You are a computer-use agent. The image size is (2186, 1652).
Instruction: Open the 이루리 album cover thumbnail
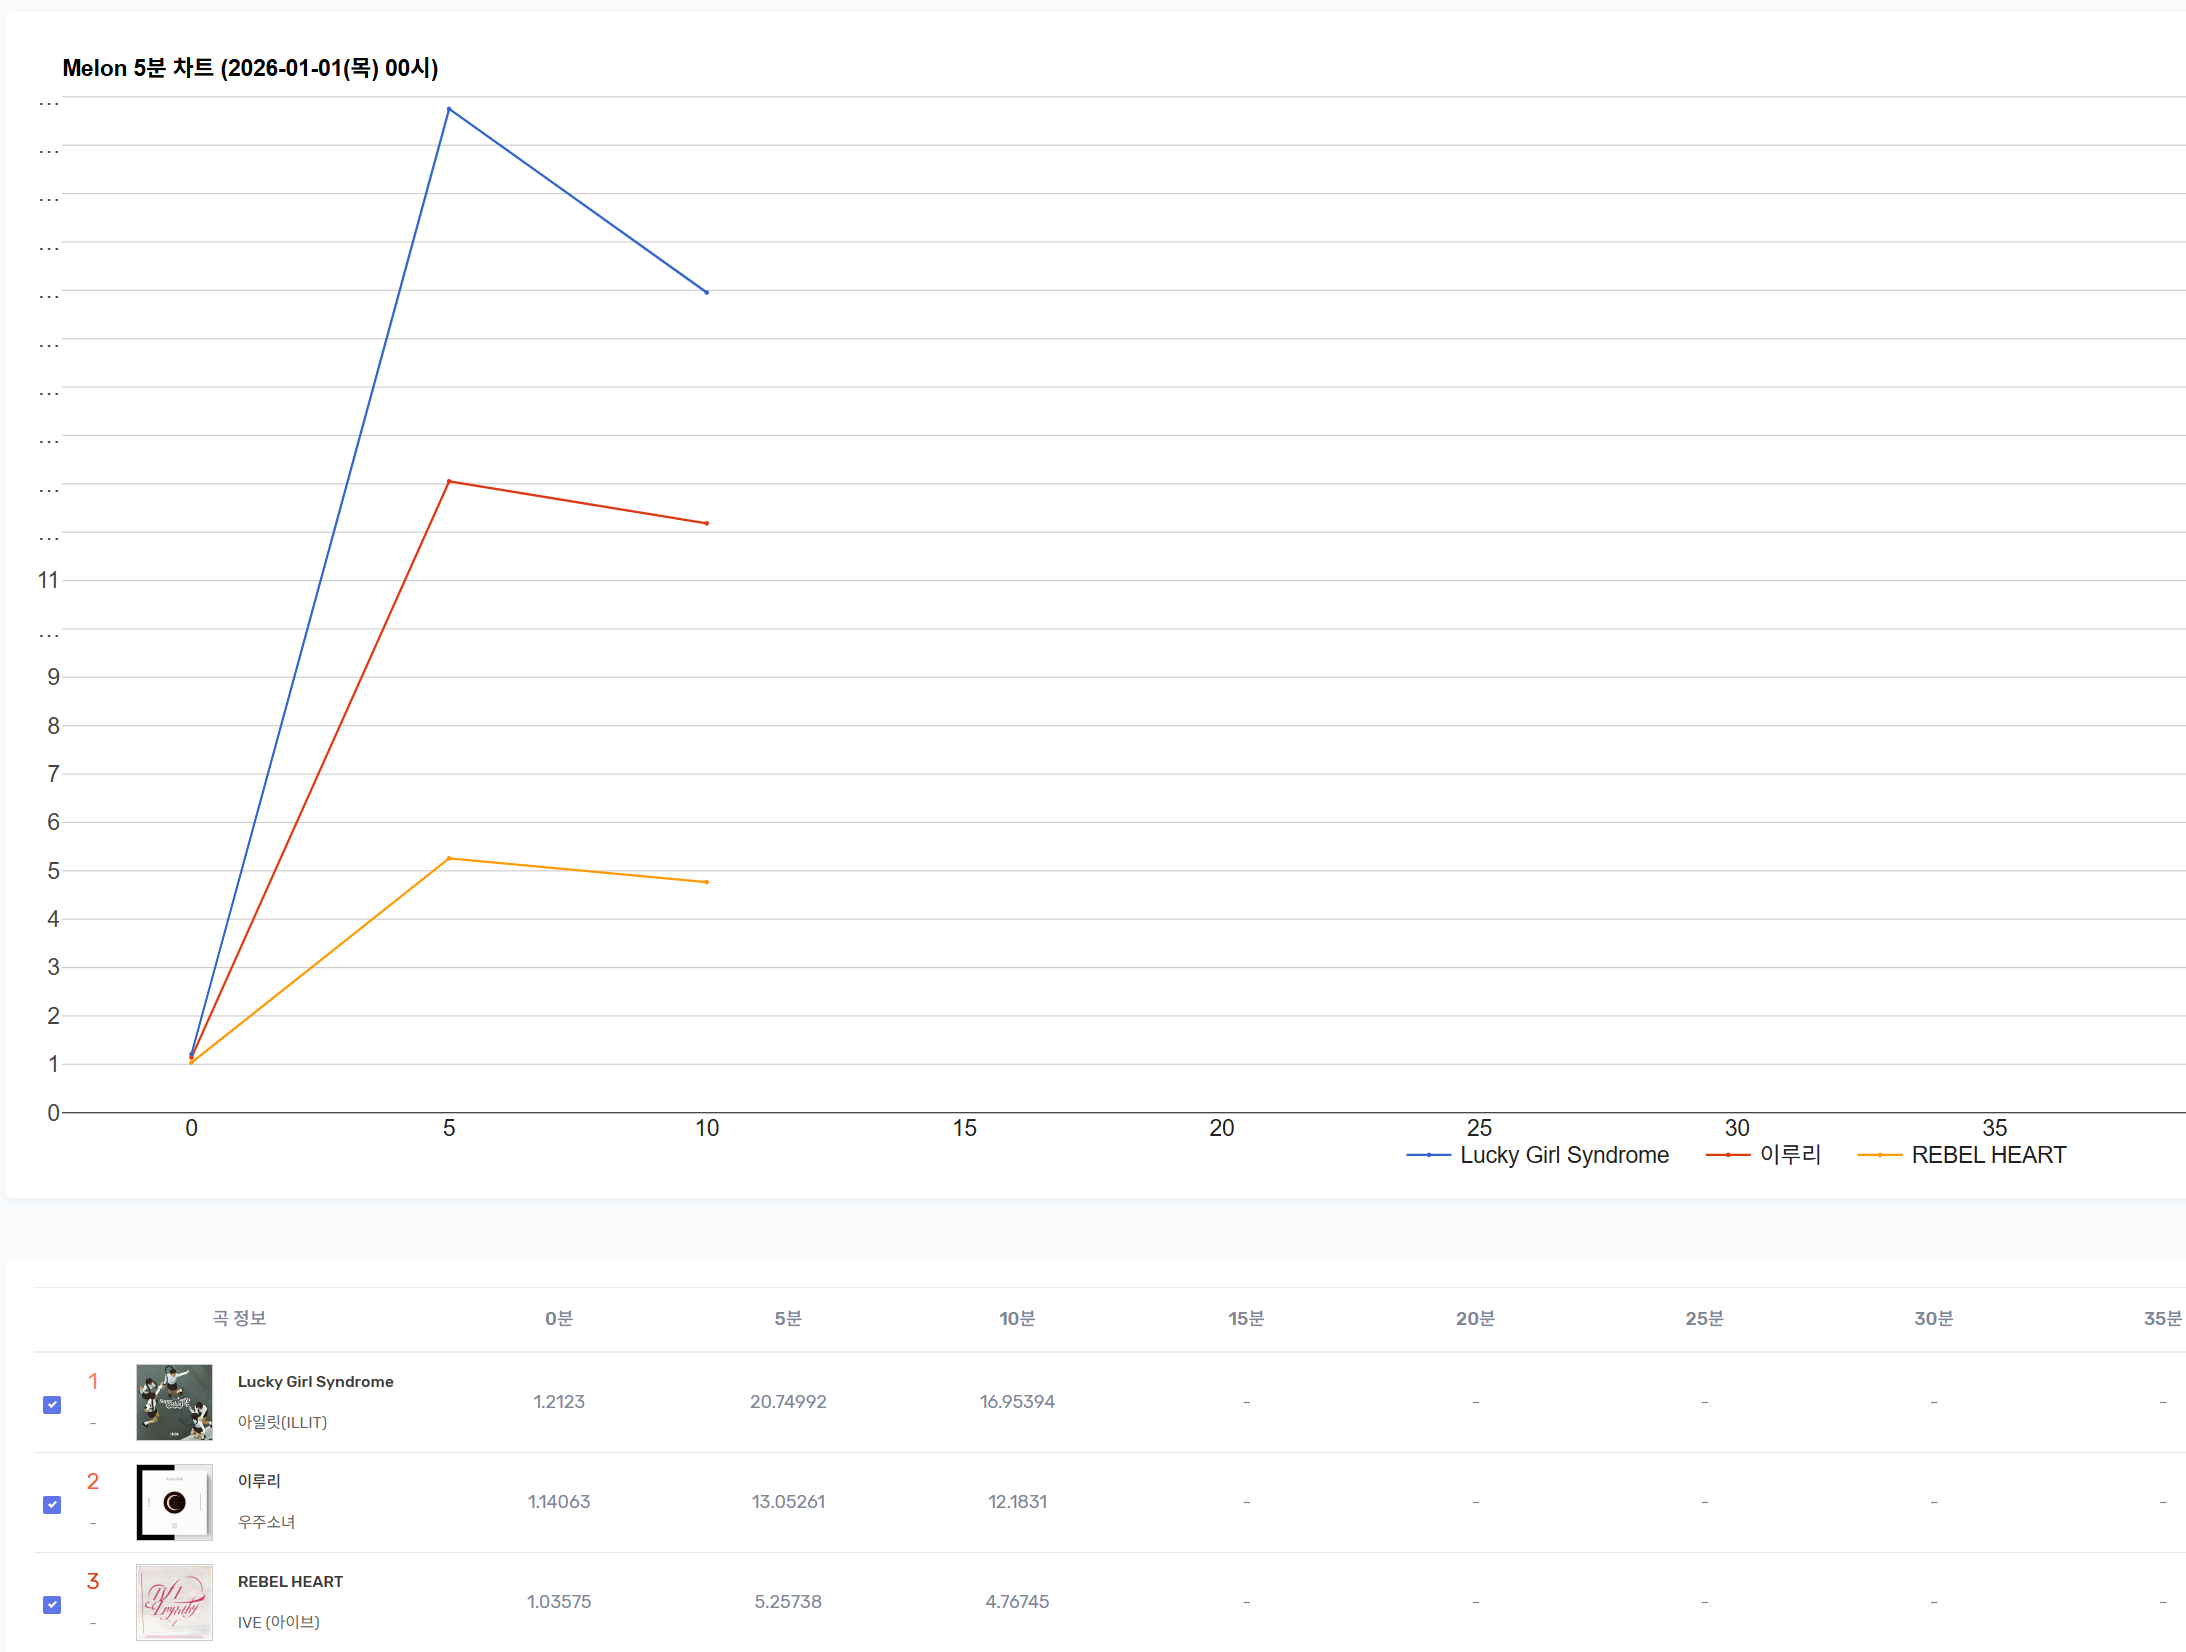coord(174,1502)
